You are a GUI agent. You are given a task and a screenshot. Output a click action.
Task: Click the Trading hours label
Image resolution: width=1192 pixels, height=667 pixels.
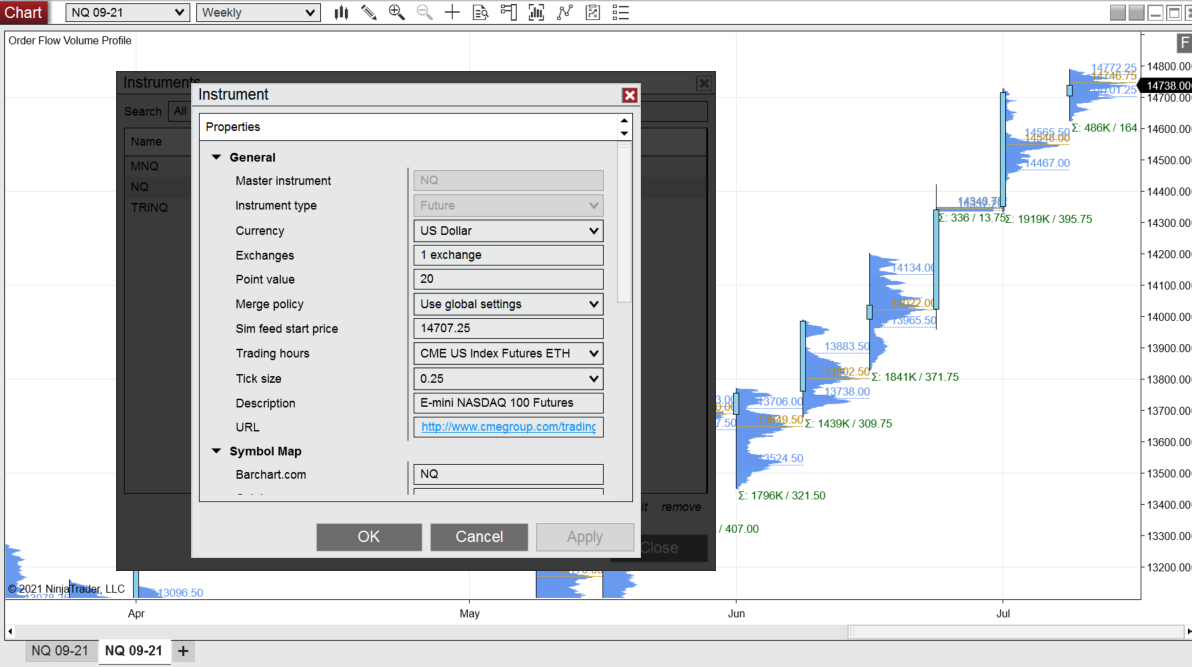(272, 354)
